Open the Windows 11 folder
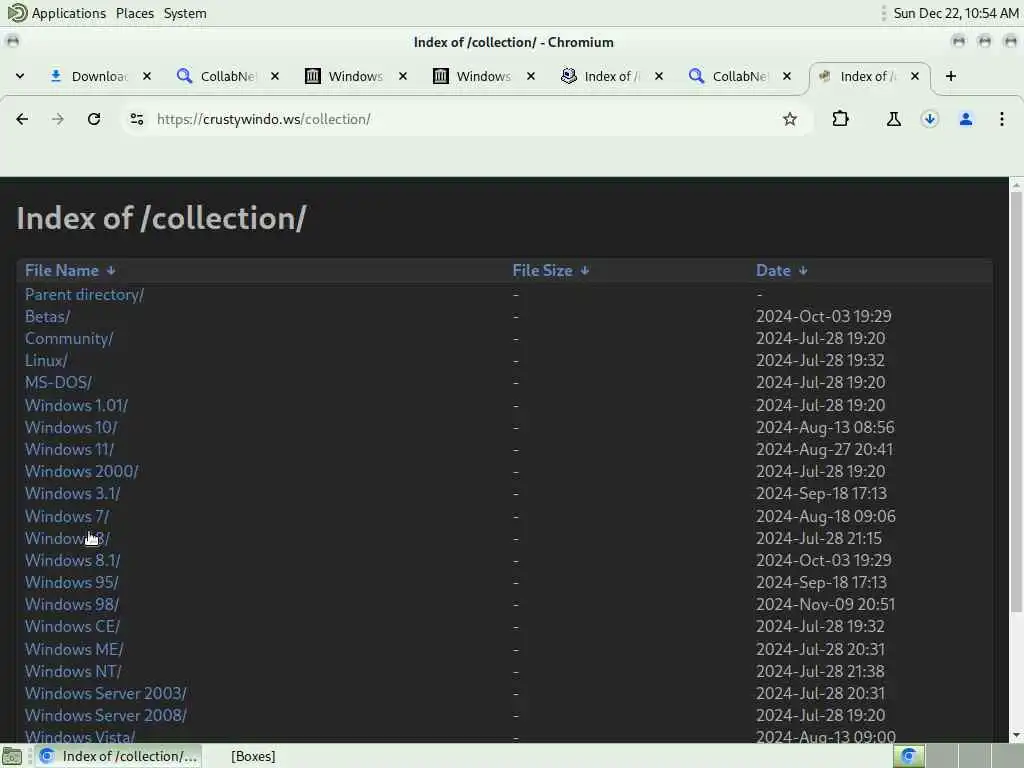Screen dimensions: 1024x768 pyautogui.click(x=69, y=449)
